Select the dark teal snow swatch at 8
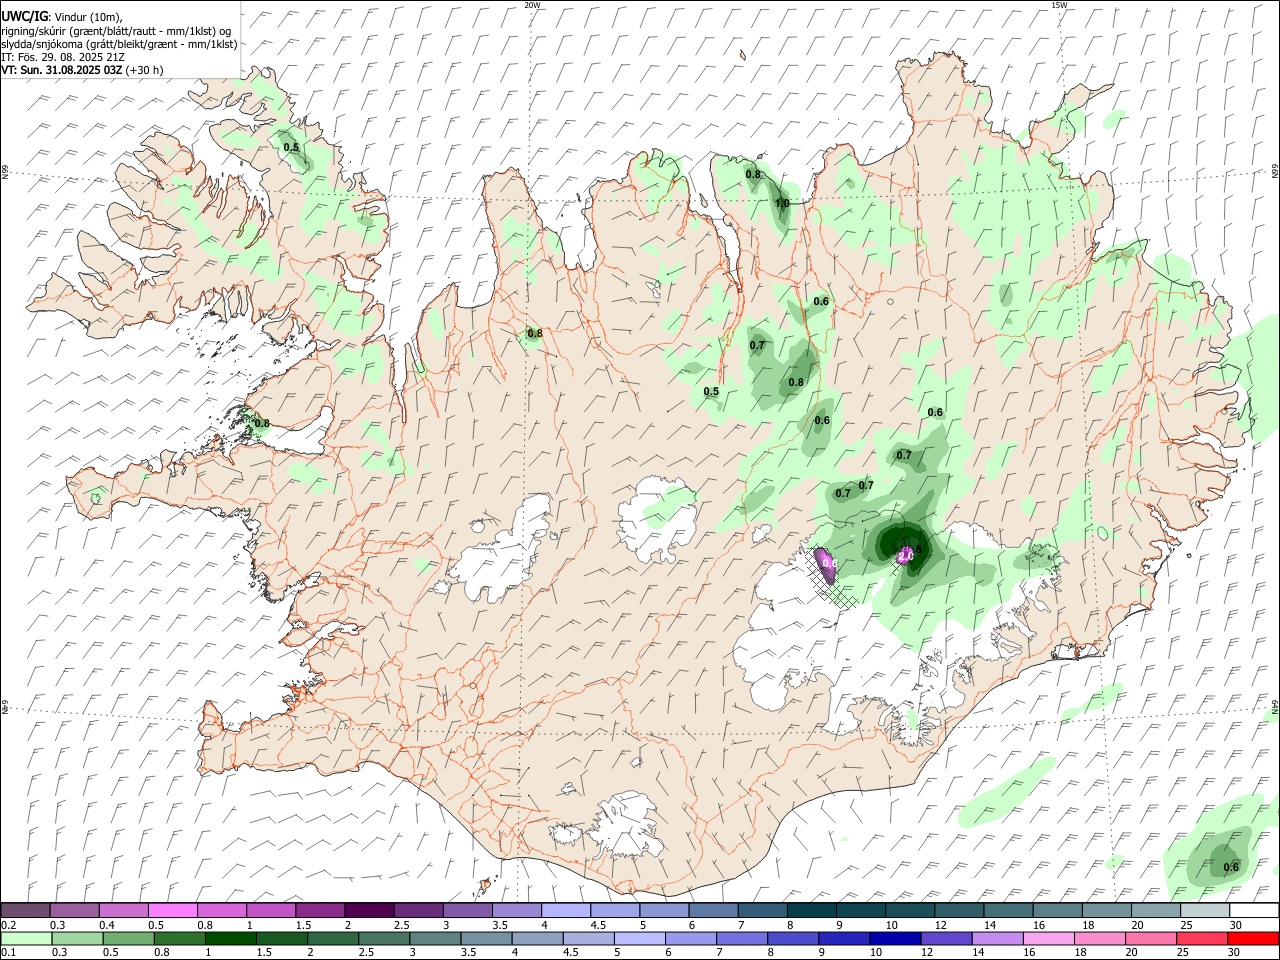 pos(811,911)
